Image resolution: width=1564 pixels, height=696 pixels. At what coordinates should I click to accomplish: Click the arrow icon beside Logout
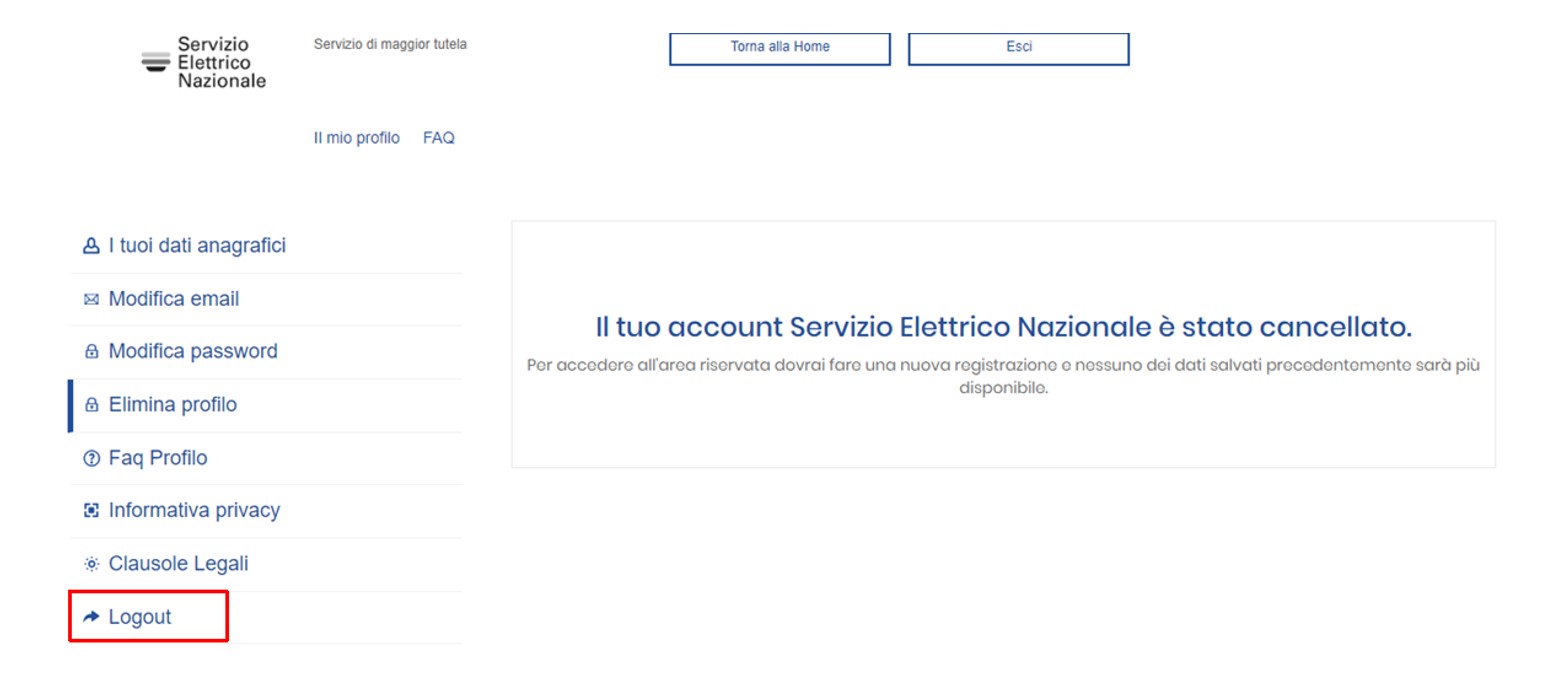92,617
